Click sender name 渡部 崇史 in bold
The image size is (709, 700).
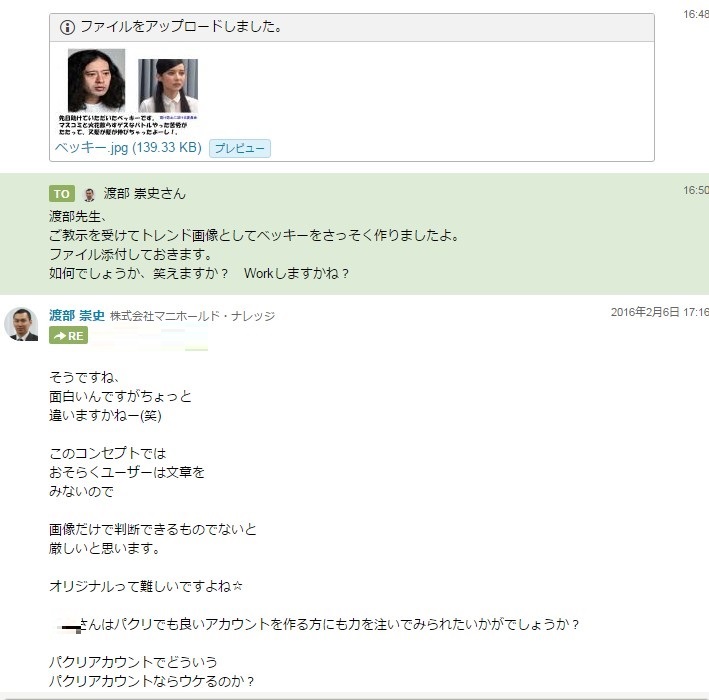(x=77, y=316)
